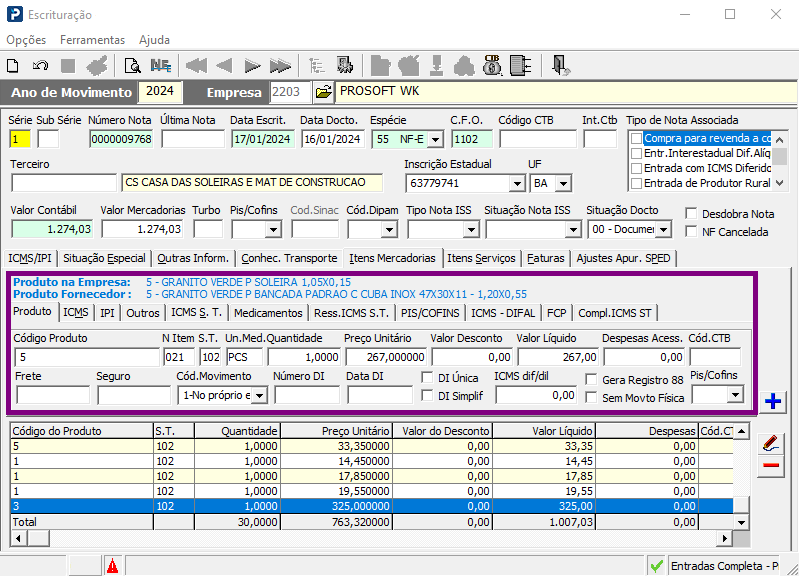Select the 325,000000 row in items grid
The height and width of the screenshot is (576, 799).
[371, 506]
